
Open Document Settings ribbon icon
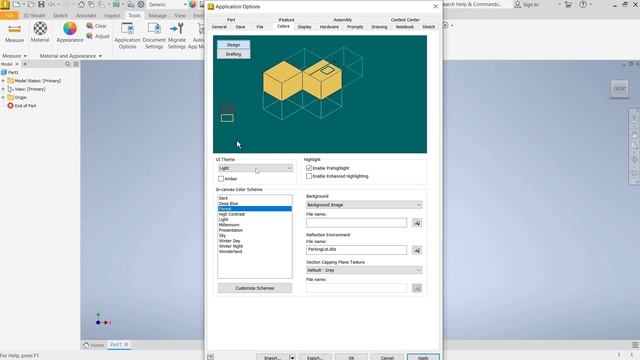[154, 29]
